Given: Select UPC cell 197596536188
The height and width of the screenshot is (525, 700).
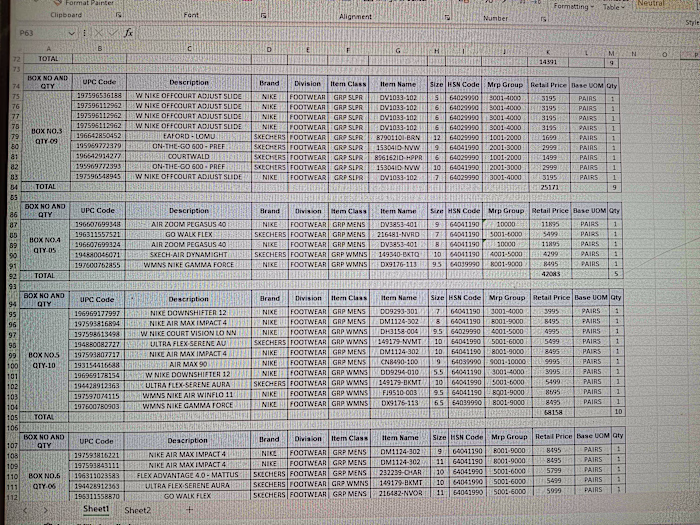Looking at the screenshot, I should [99, 96].
